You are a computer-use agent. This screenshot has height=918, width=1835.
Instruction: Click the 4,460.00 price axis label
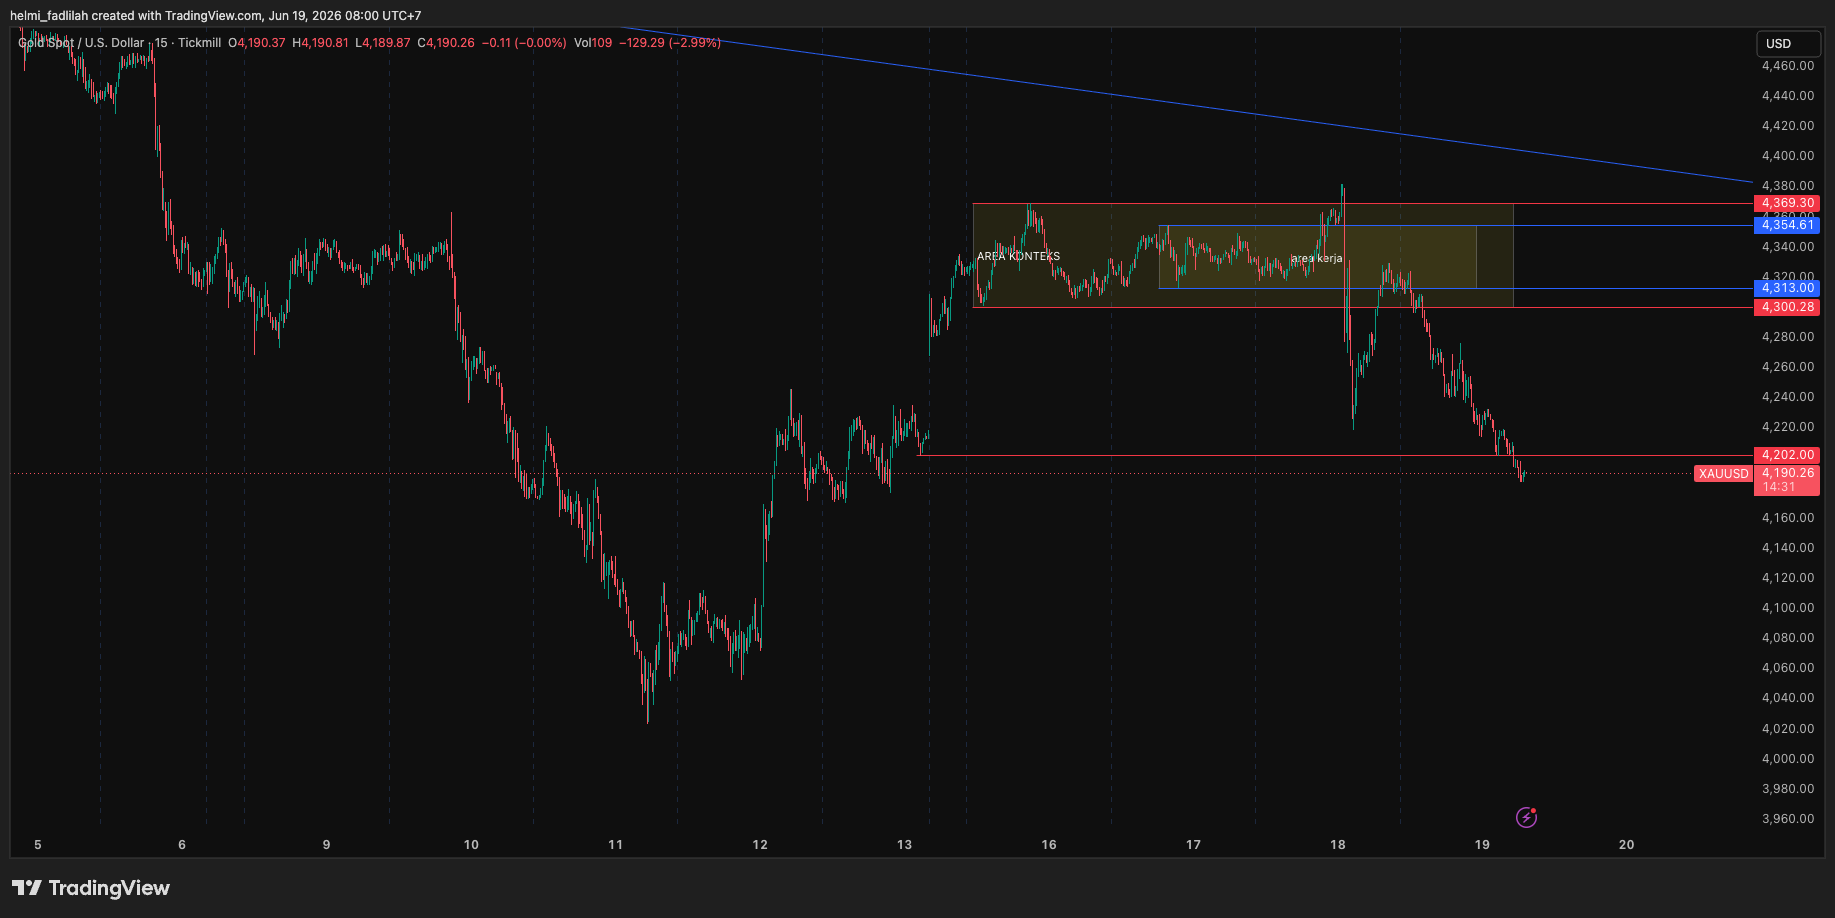tap(1787, 66)
